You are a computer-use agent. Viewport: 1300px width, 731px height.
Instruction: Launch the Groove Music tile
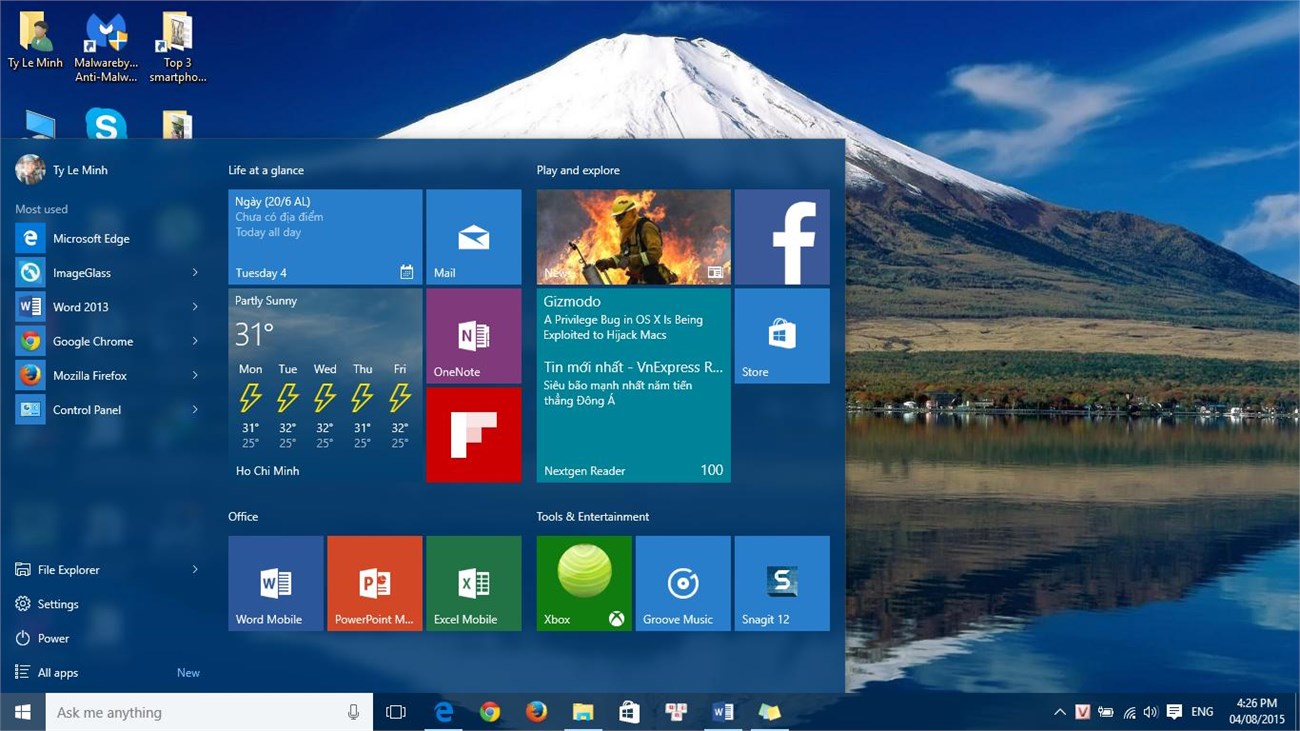(683, 583)
